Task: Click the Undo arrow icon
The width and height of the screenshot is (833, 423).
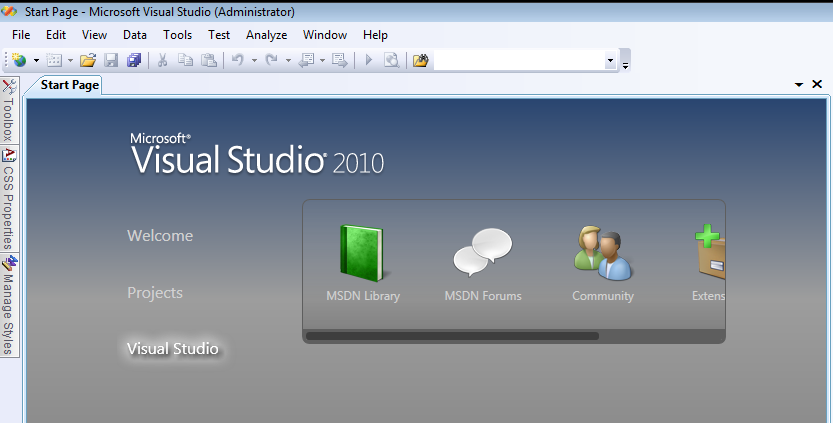Action: (237, 60)
